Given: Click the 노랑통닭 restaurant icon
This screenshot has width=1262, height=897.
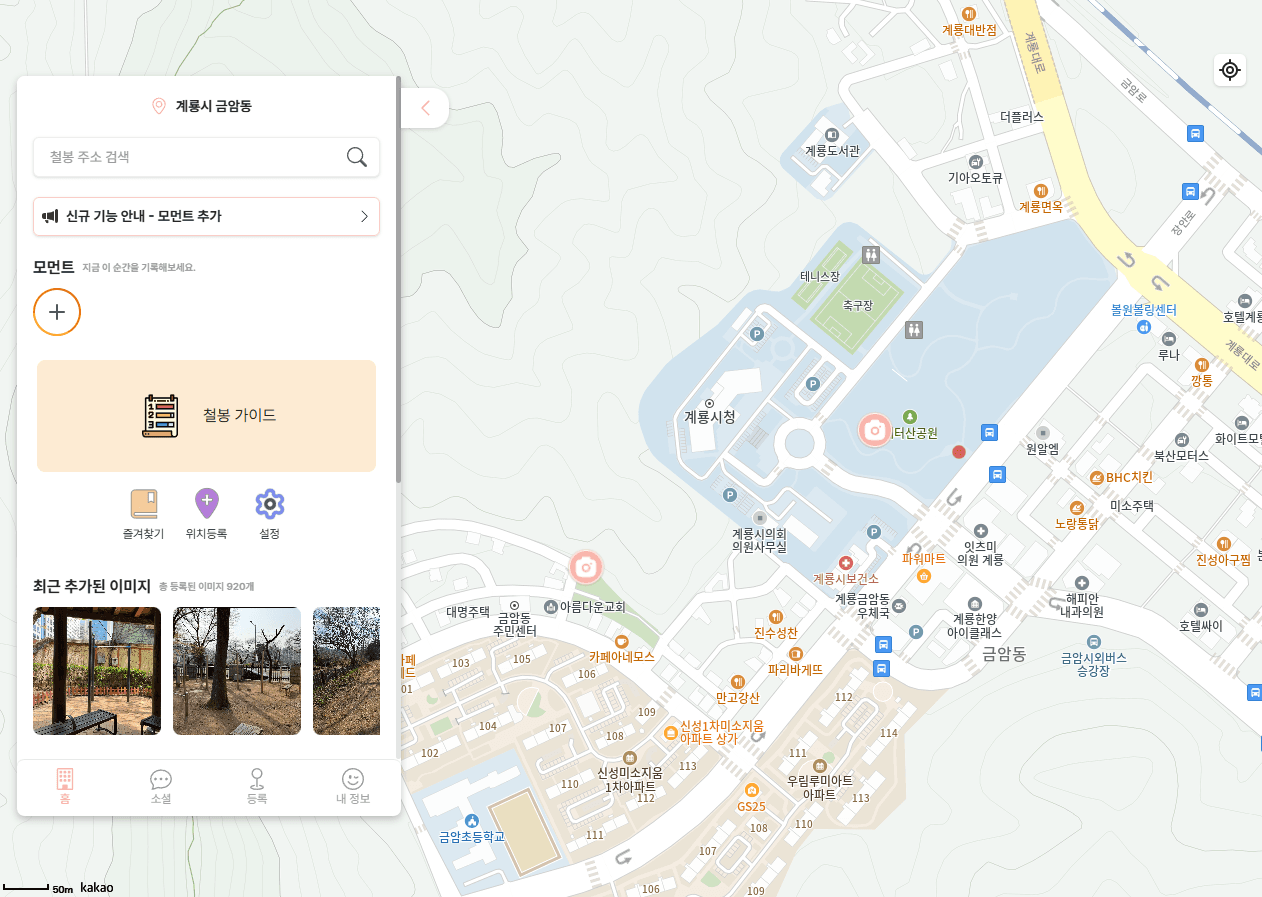Looking at the screenshot, I should [1077, 507].
